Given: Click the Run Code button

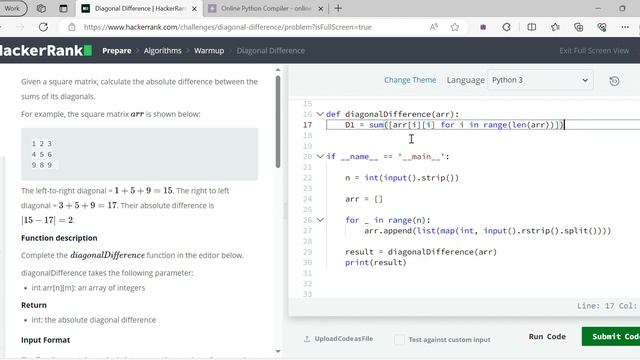Looking at the screenshot, I should point(547,336).
